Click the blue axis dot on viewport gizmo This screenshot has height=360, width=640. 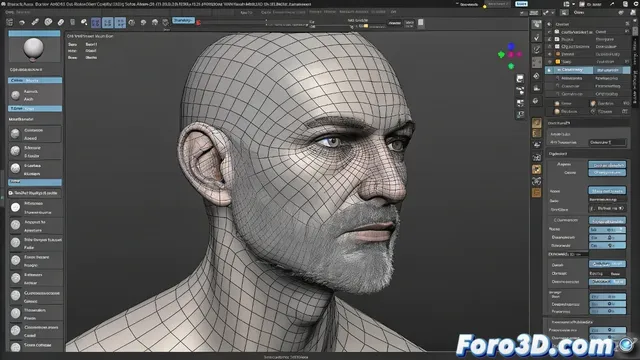511,47
